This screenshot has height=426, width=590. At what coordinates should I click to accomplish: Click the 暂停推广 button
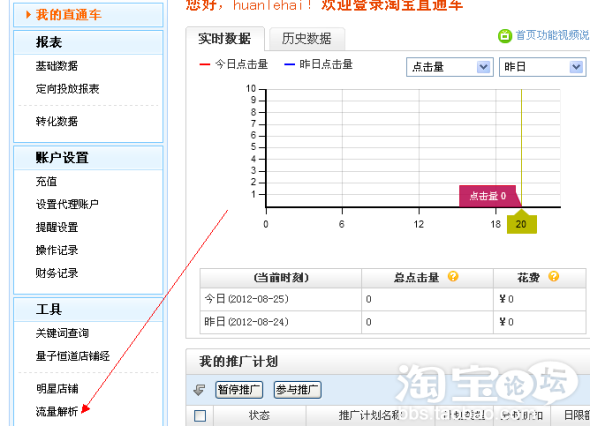tap(239, 390)
